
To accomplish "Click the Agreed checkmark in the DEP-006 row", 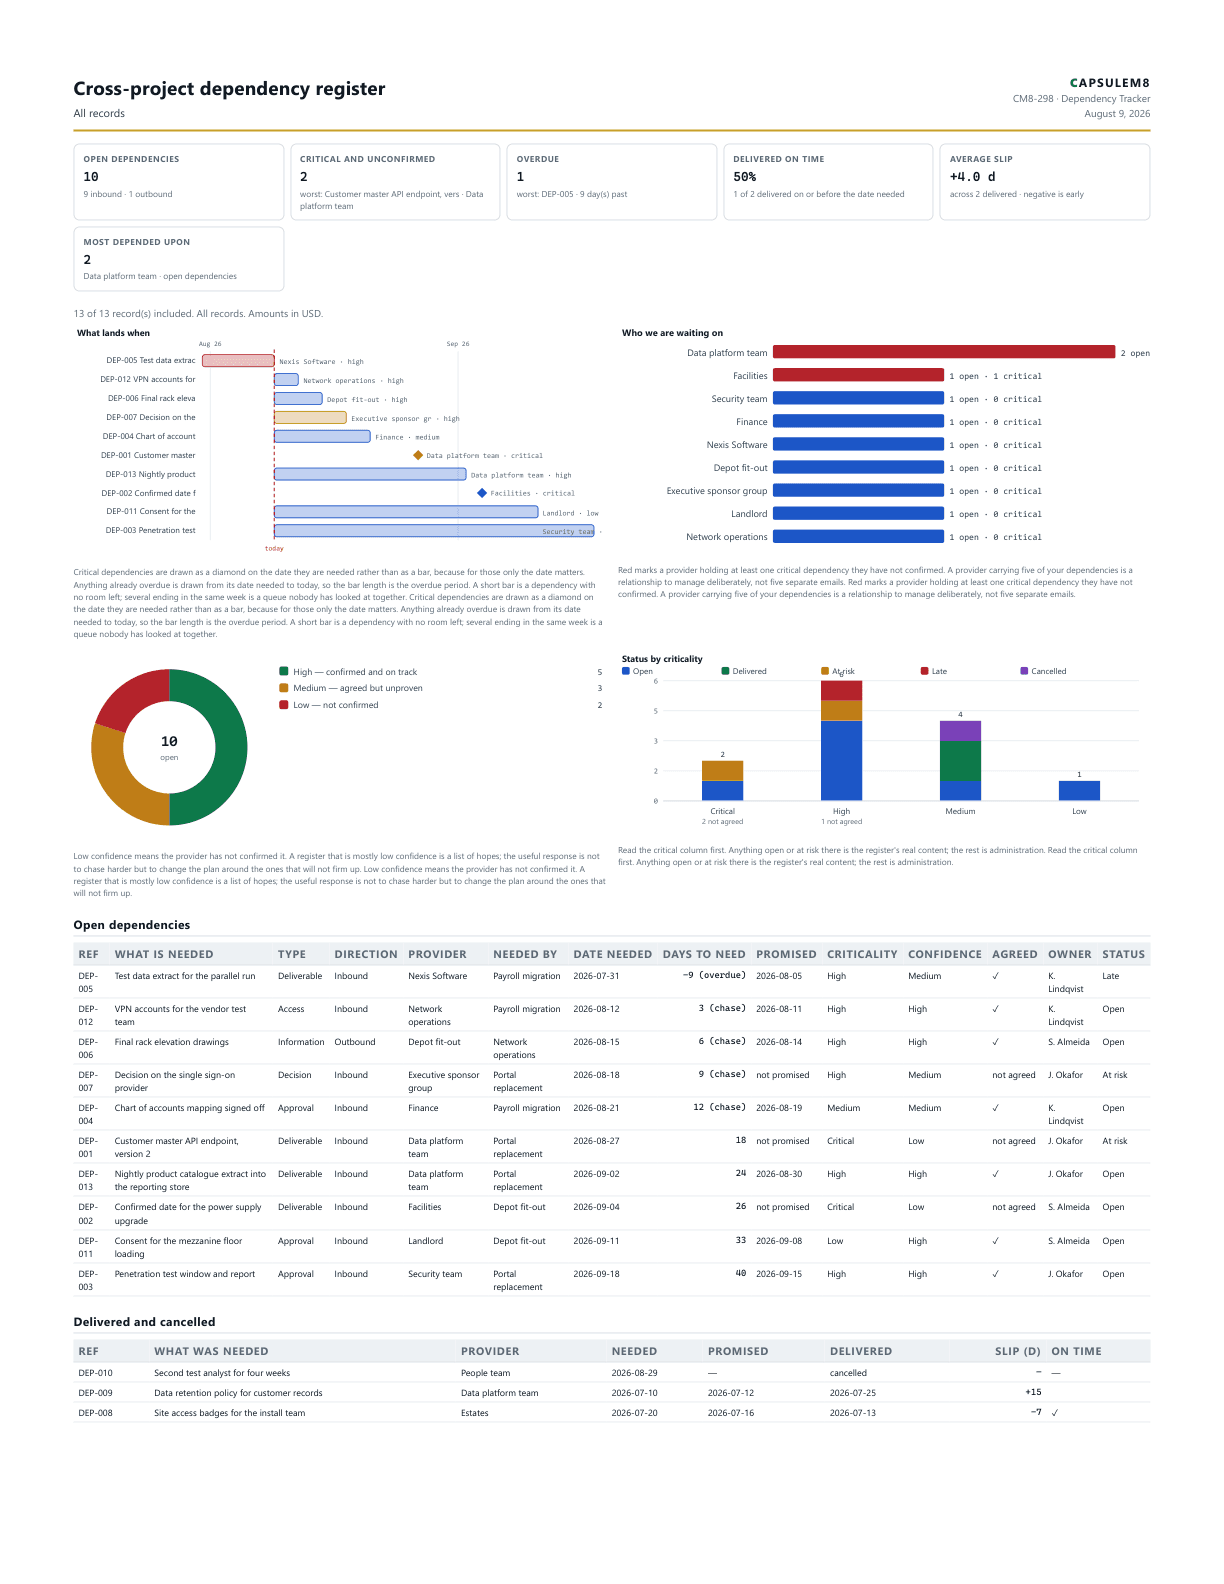I will click(996, 1042).
